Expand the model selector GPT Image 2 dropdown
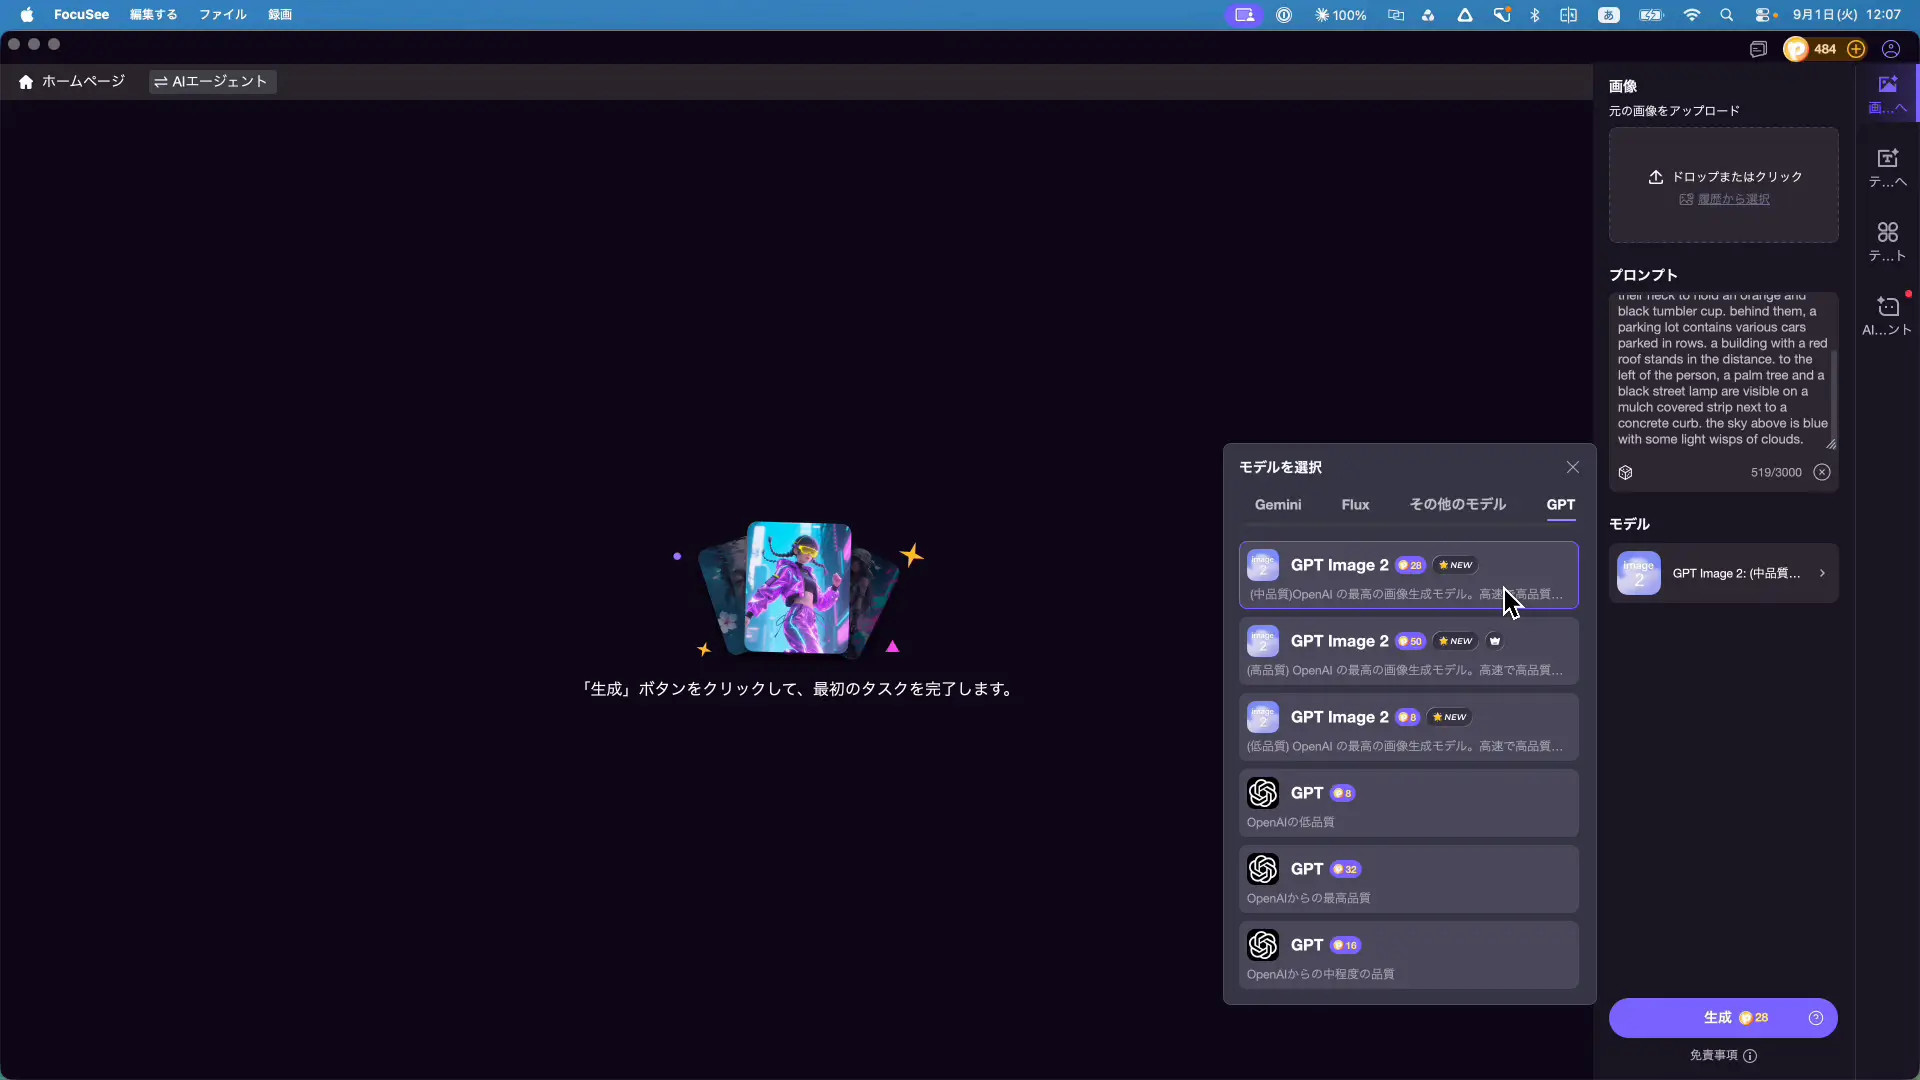This screenshot has width=1920, height=1080. 1724,574
